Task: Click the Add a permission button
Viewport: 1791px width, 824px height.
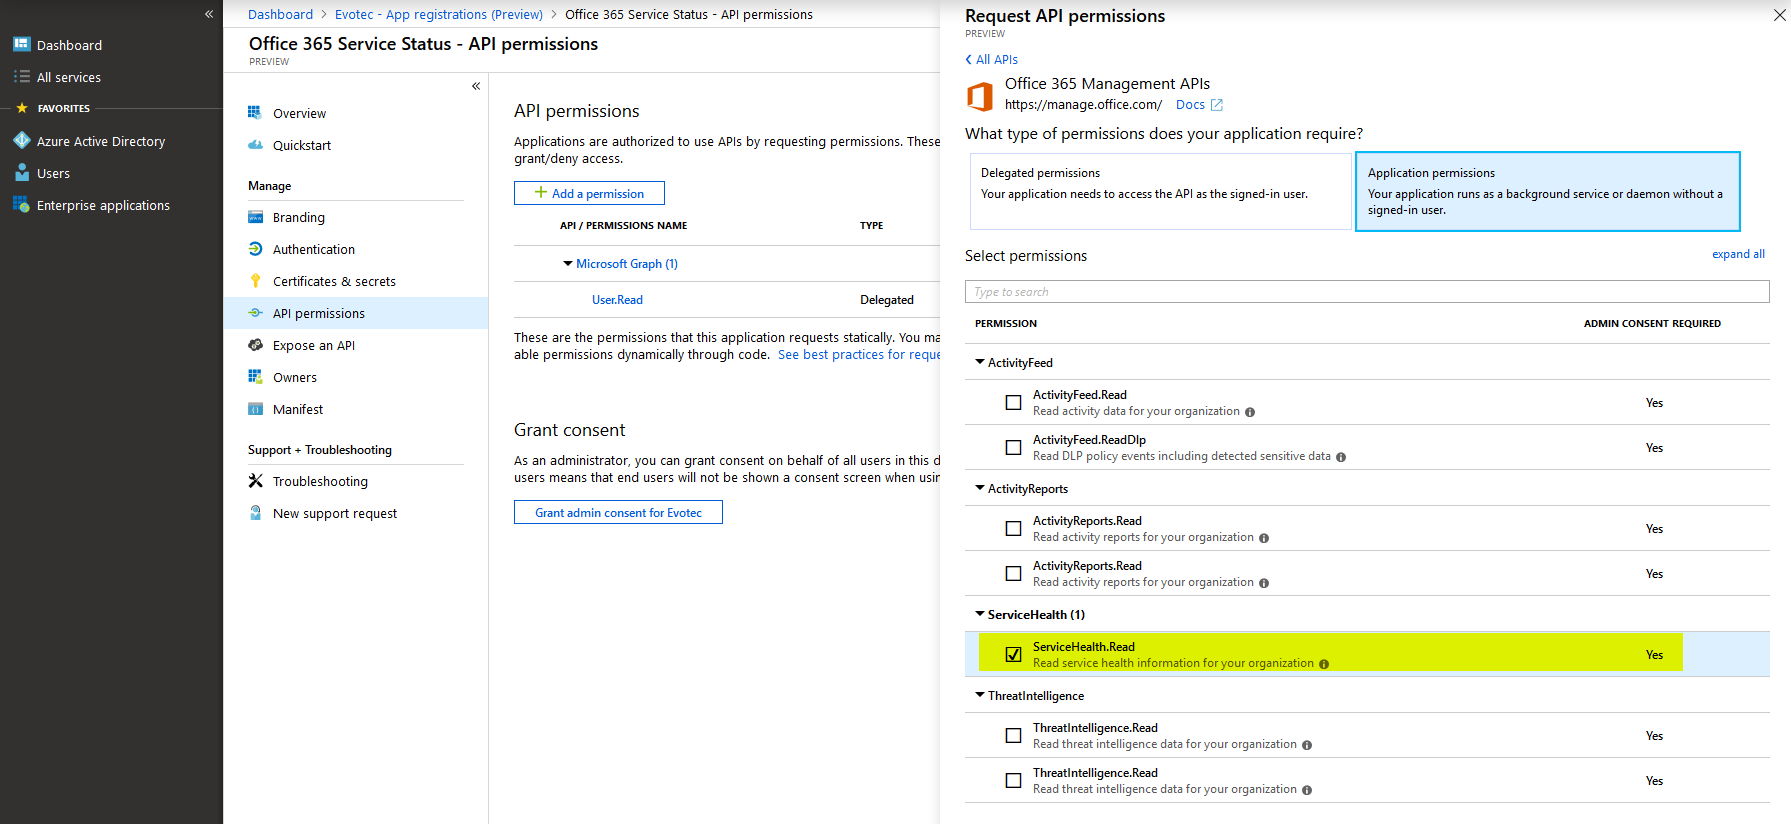Action: pyautogui.click(x=589, y=193)
